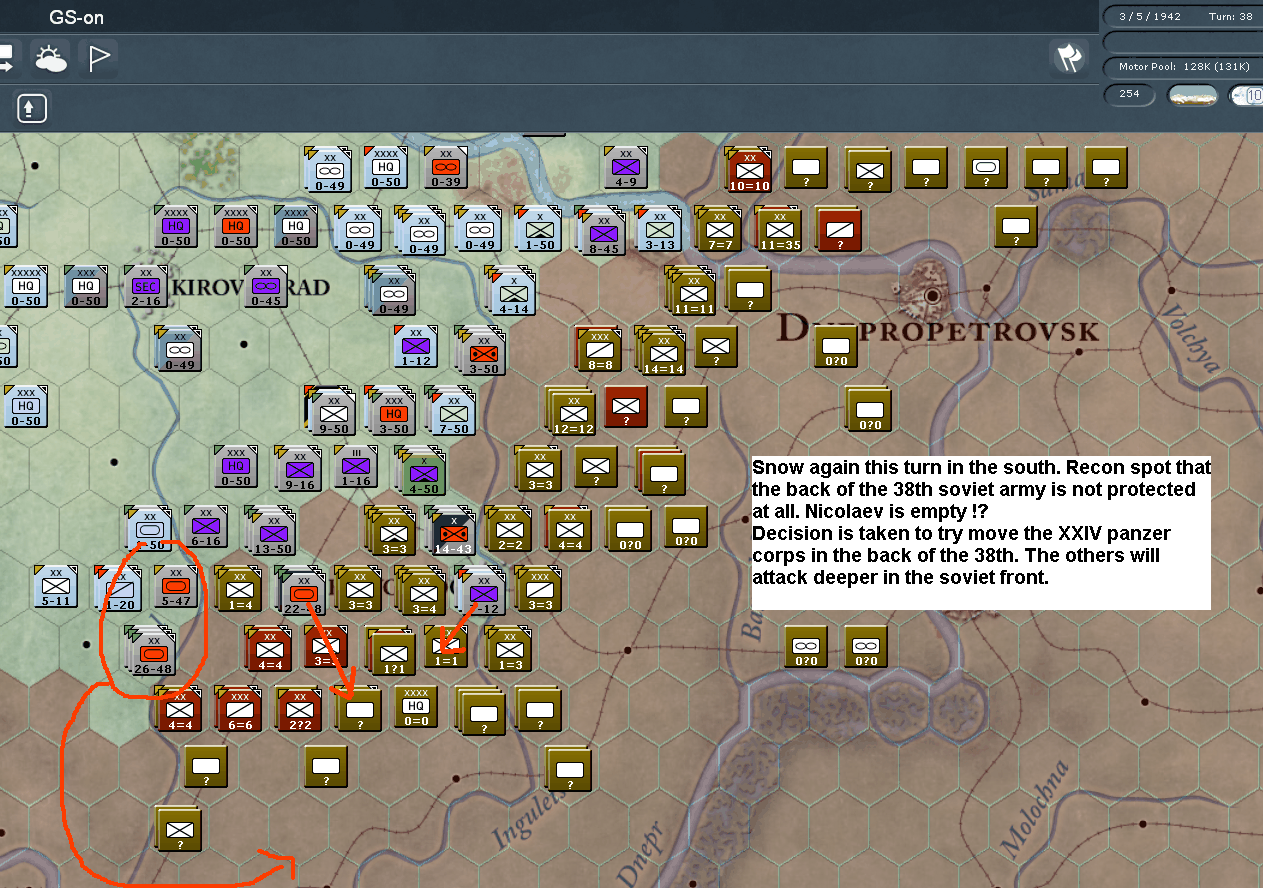Select the unknown Soviet unit with oval symbol
1263x888 pixels.
[986, 168]
